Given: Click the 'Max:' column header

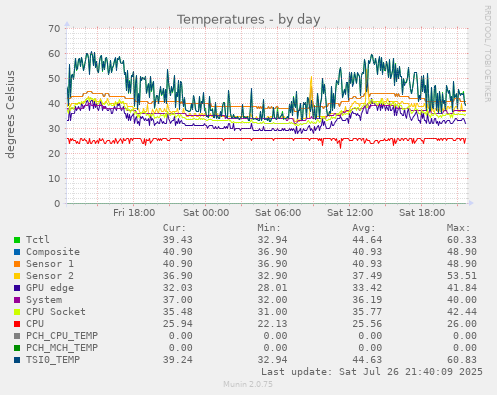Looking at the screenshot, I should [458, 228].
